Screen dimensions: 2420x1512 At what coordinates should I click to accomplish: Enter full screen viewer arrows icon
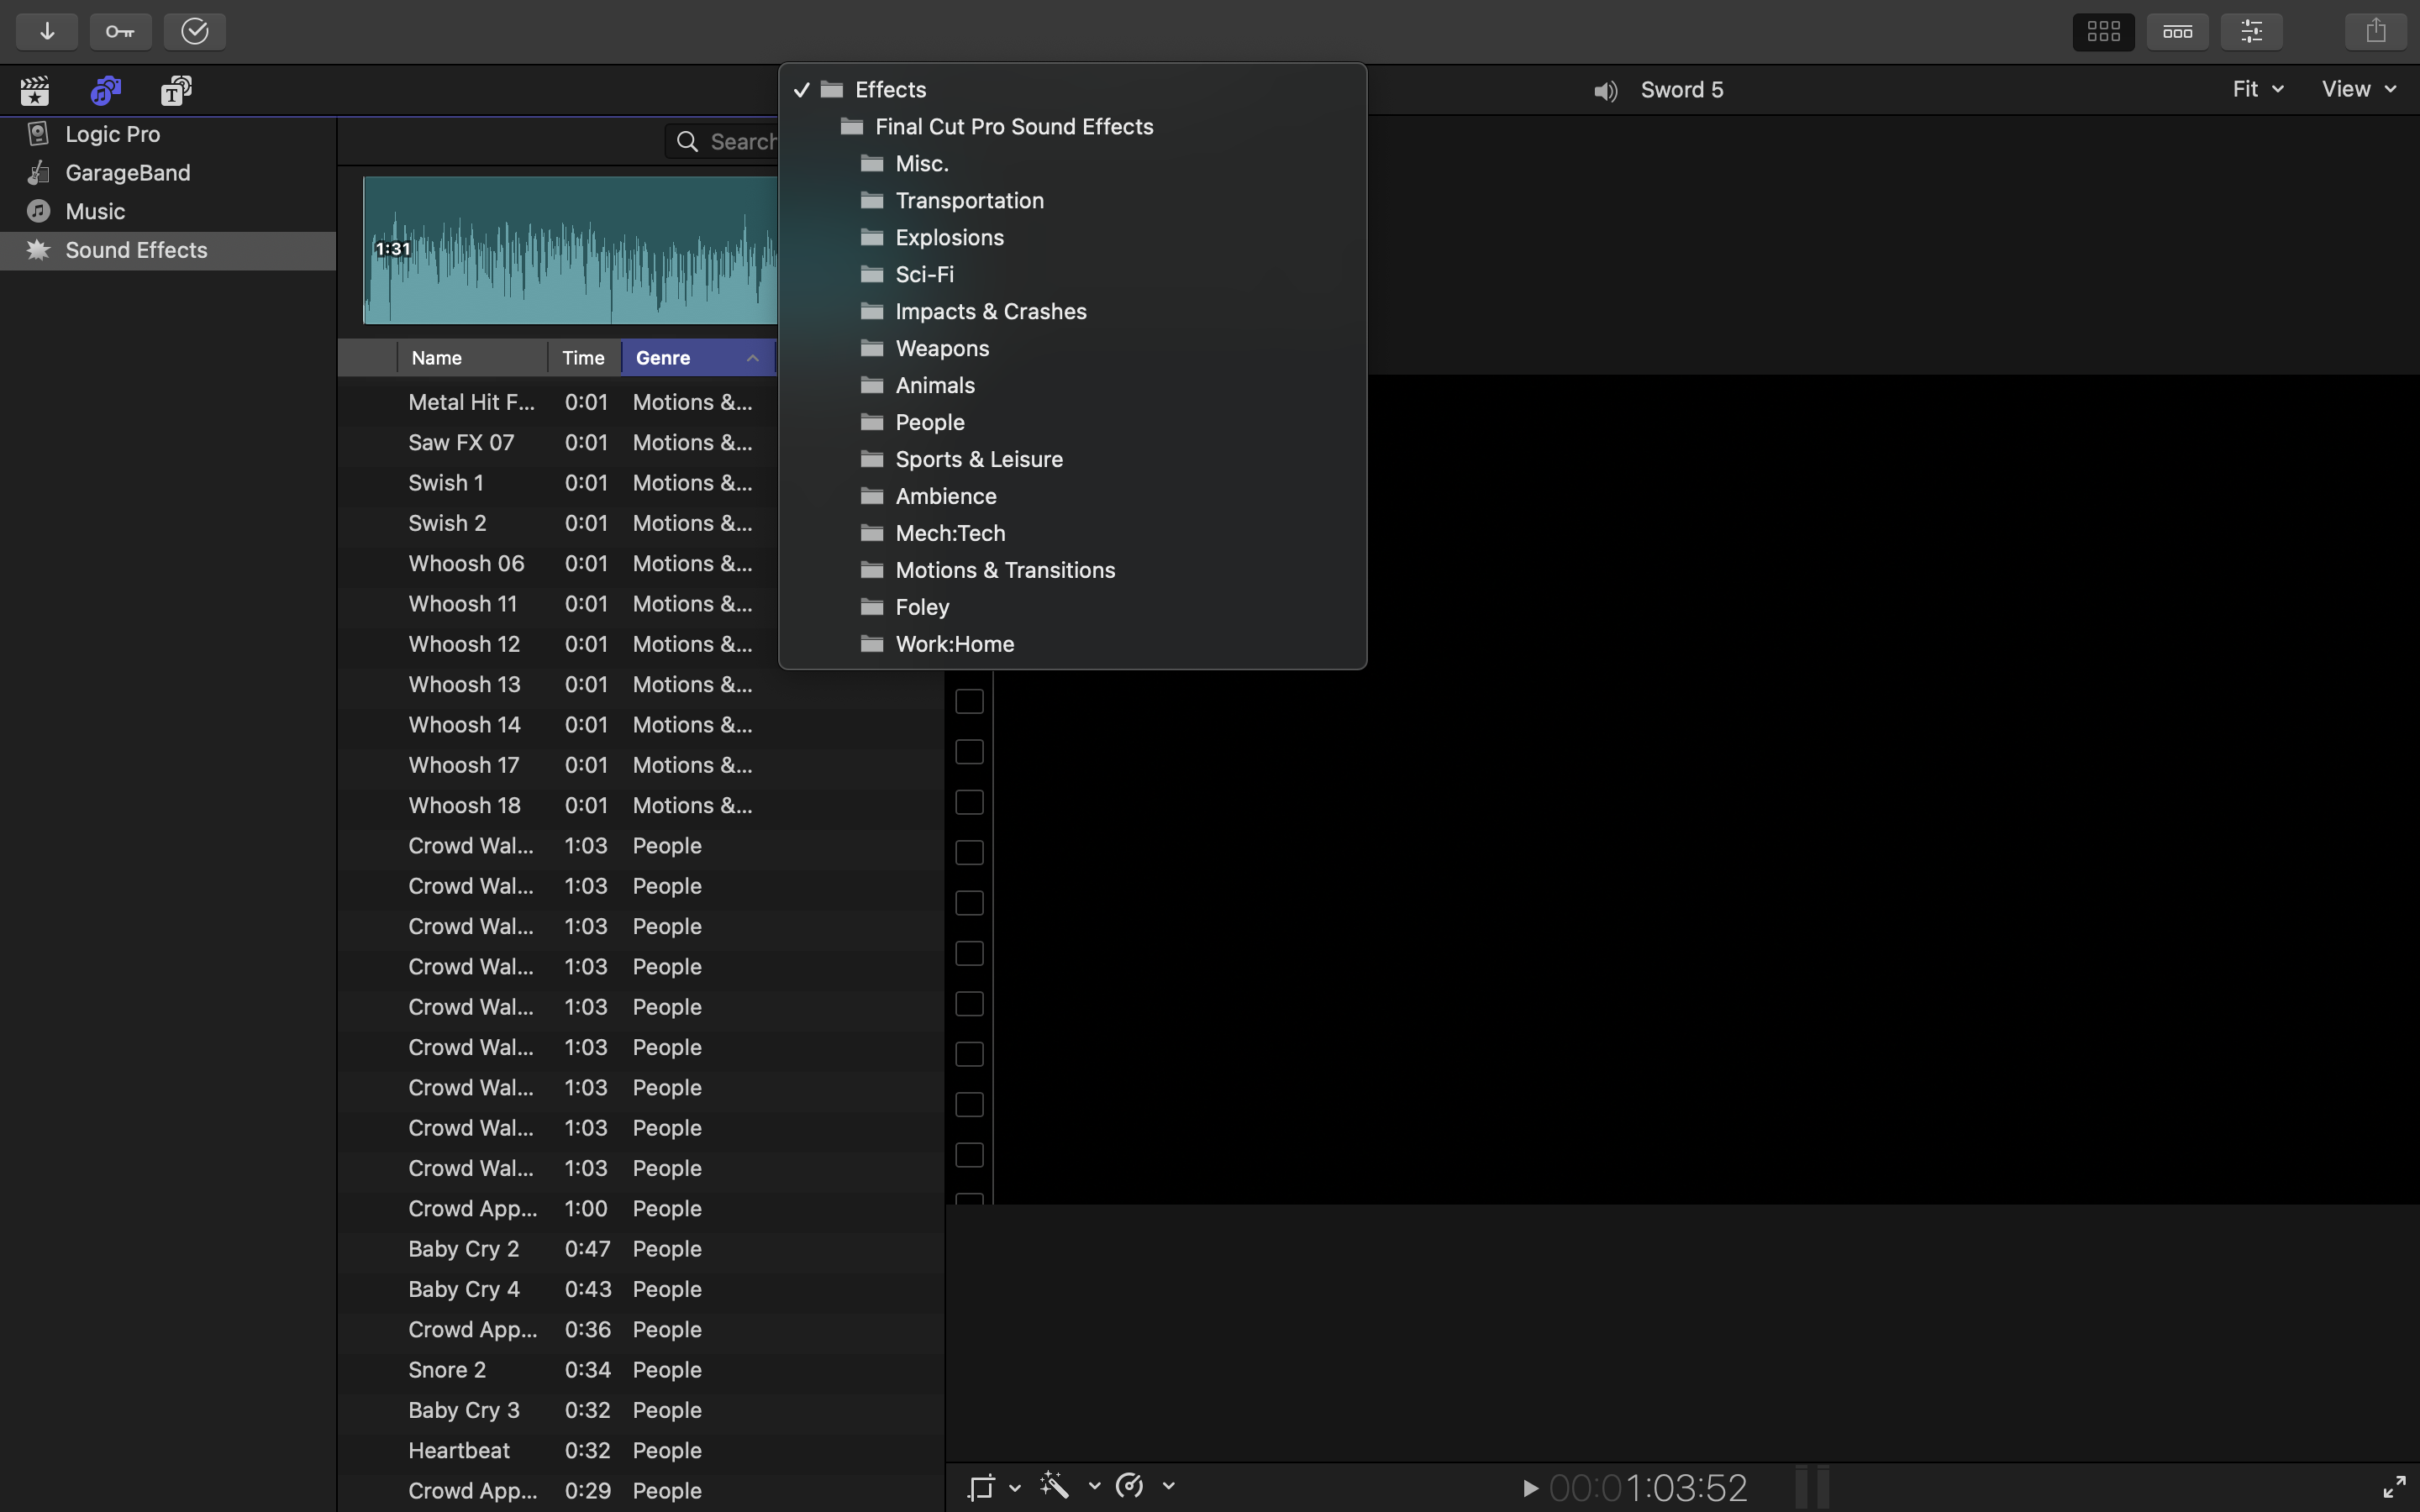pos(2394,1486)
